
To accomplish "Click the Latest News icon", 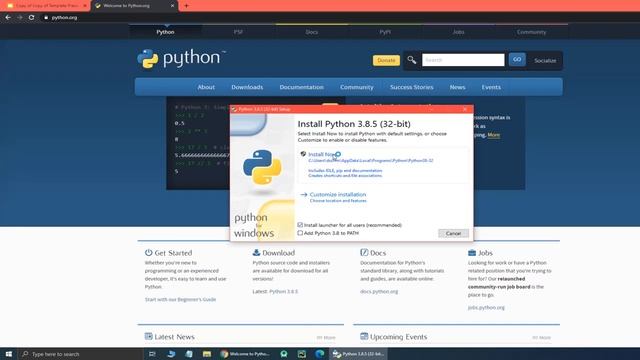I will coord(148,336).
